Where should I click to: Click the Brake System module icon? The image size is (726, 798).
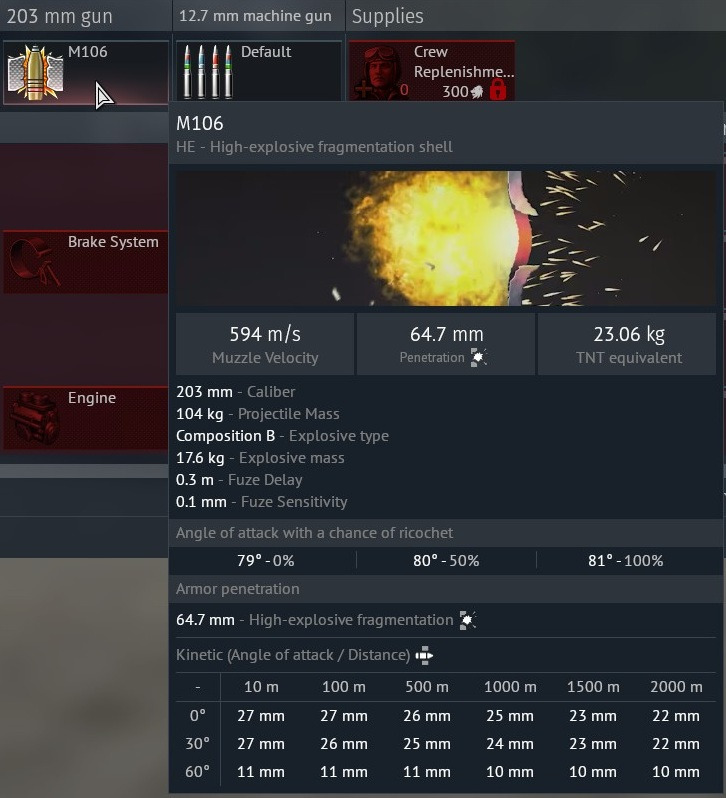(x=35, y=262)
